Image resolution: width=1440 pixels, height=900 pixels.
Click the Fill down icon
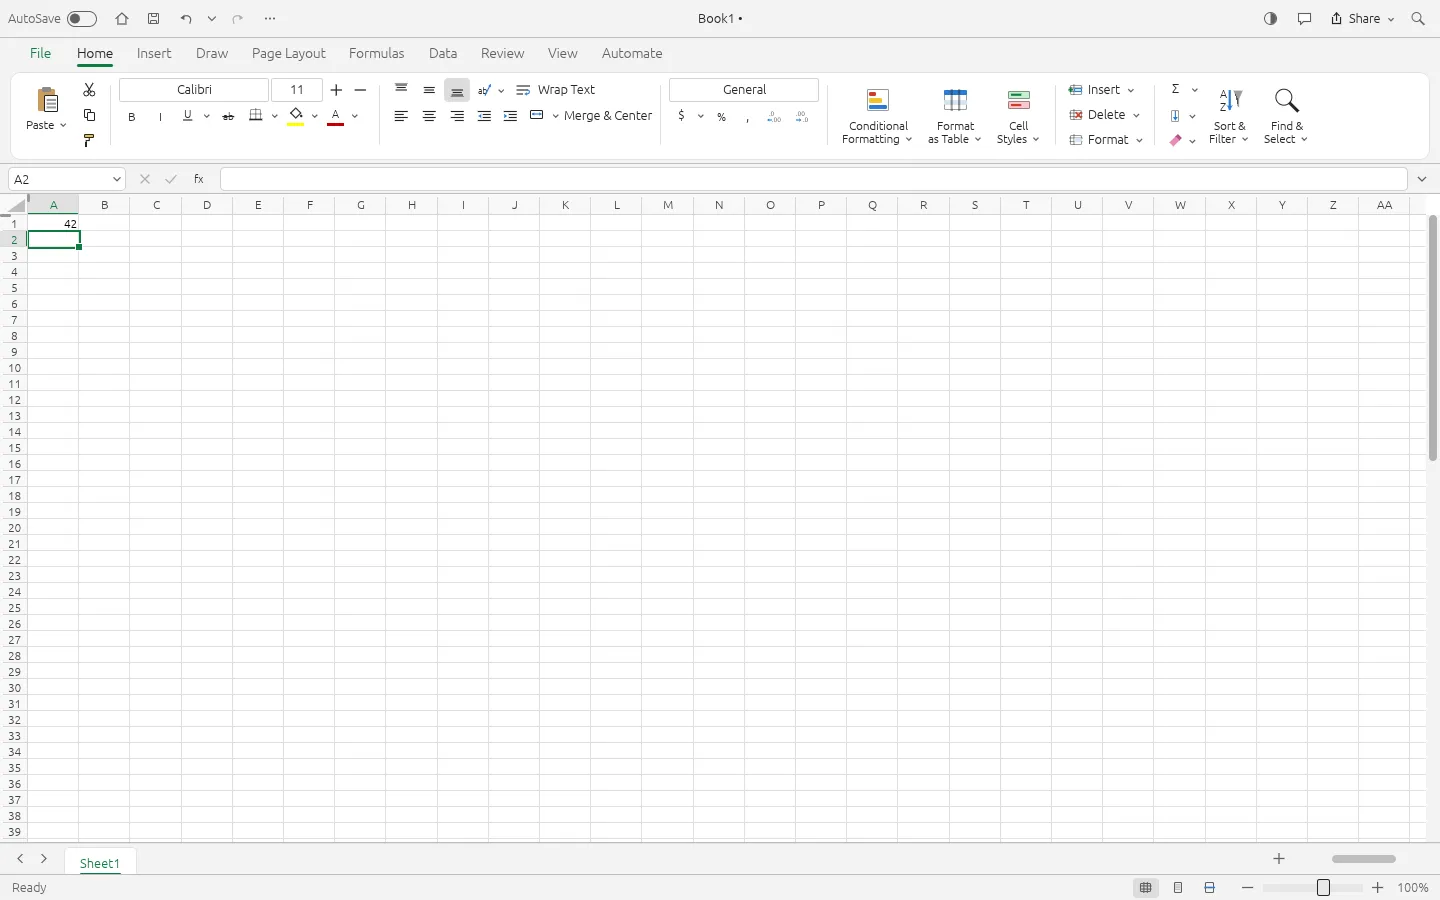1176,116
